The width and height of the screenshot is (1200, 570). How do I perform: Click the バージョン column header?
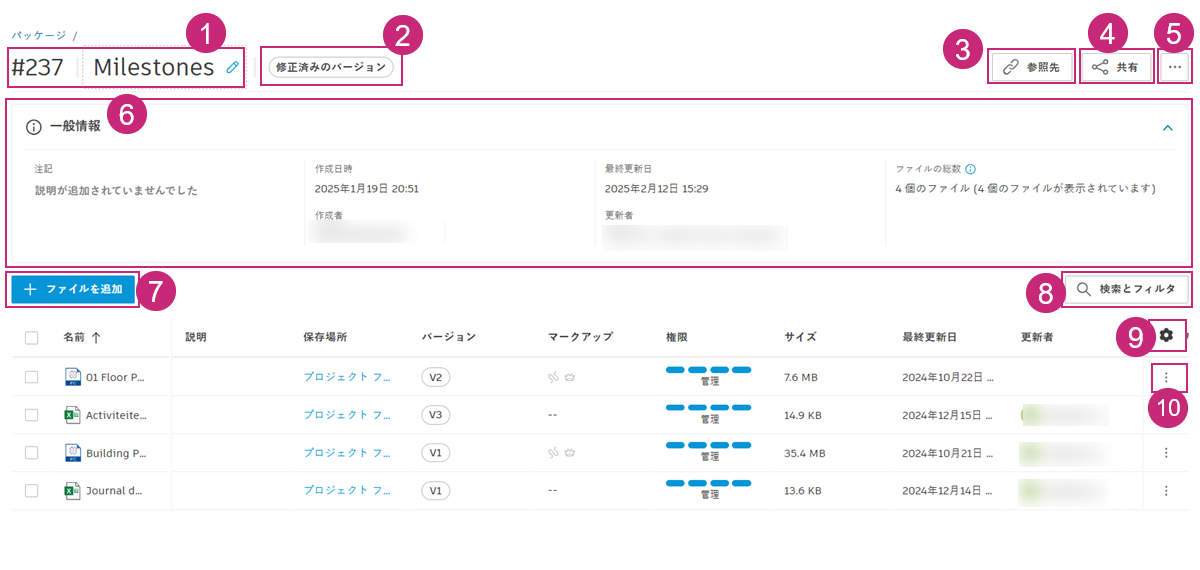click(x=449, y=338)
